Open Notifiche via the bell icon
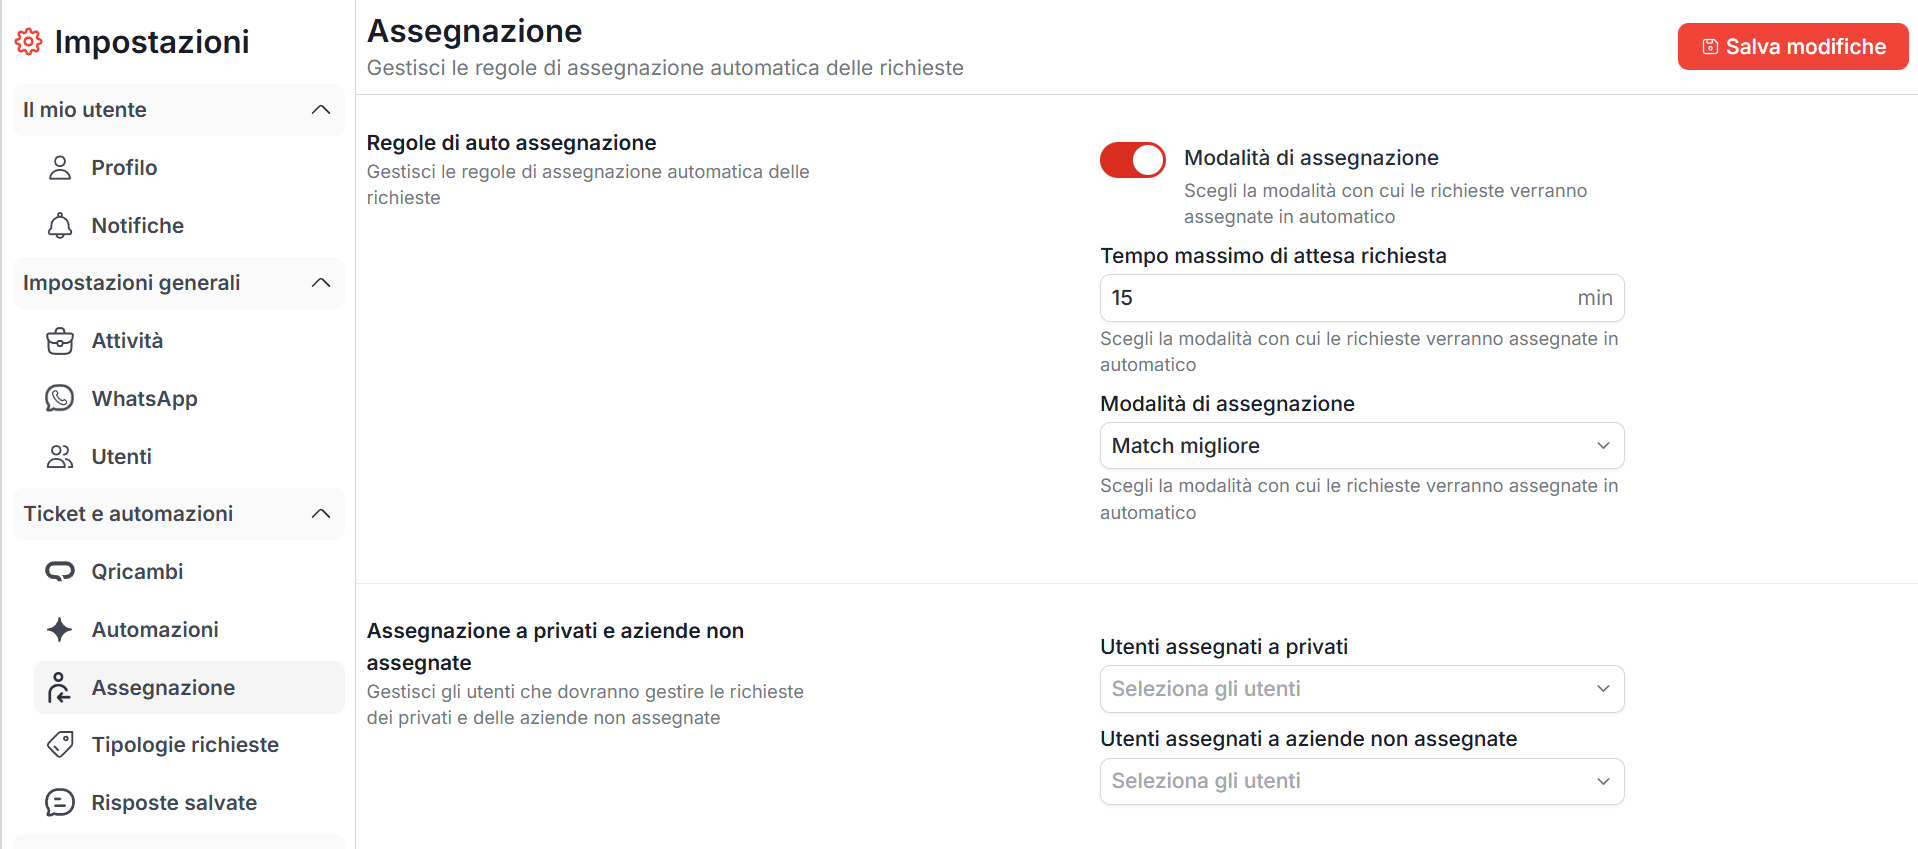 [60, 225]
